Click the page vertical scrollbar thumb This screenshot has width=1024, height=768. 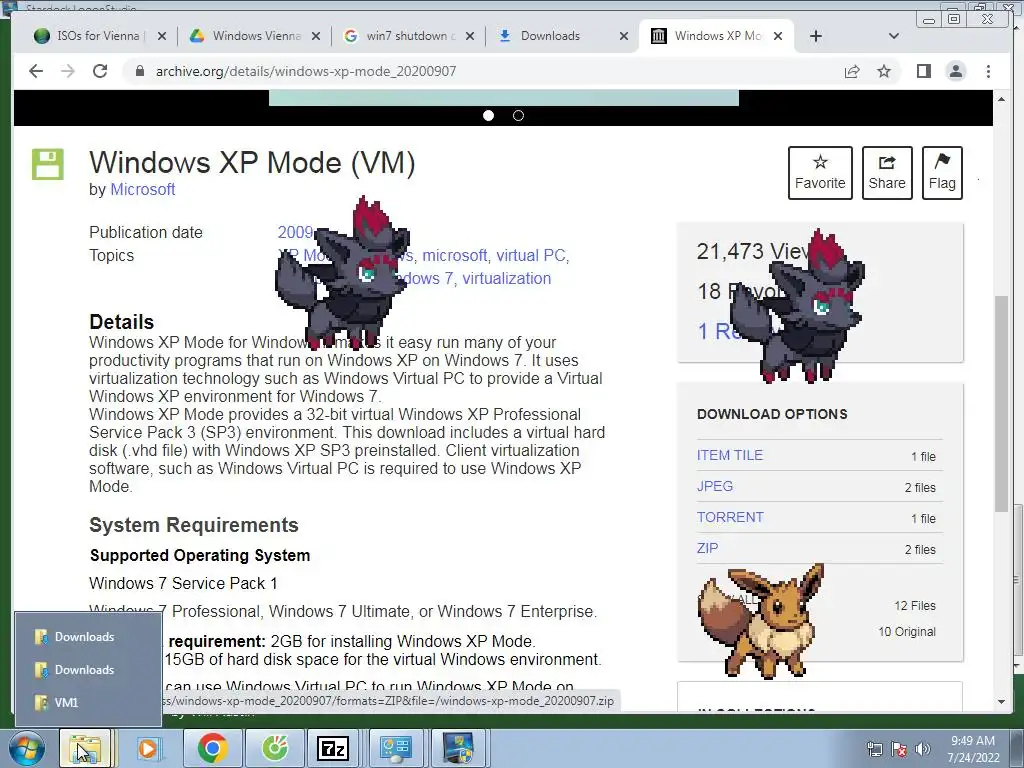point(1000,404)
